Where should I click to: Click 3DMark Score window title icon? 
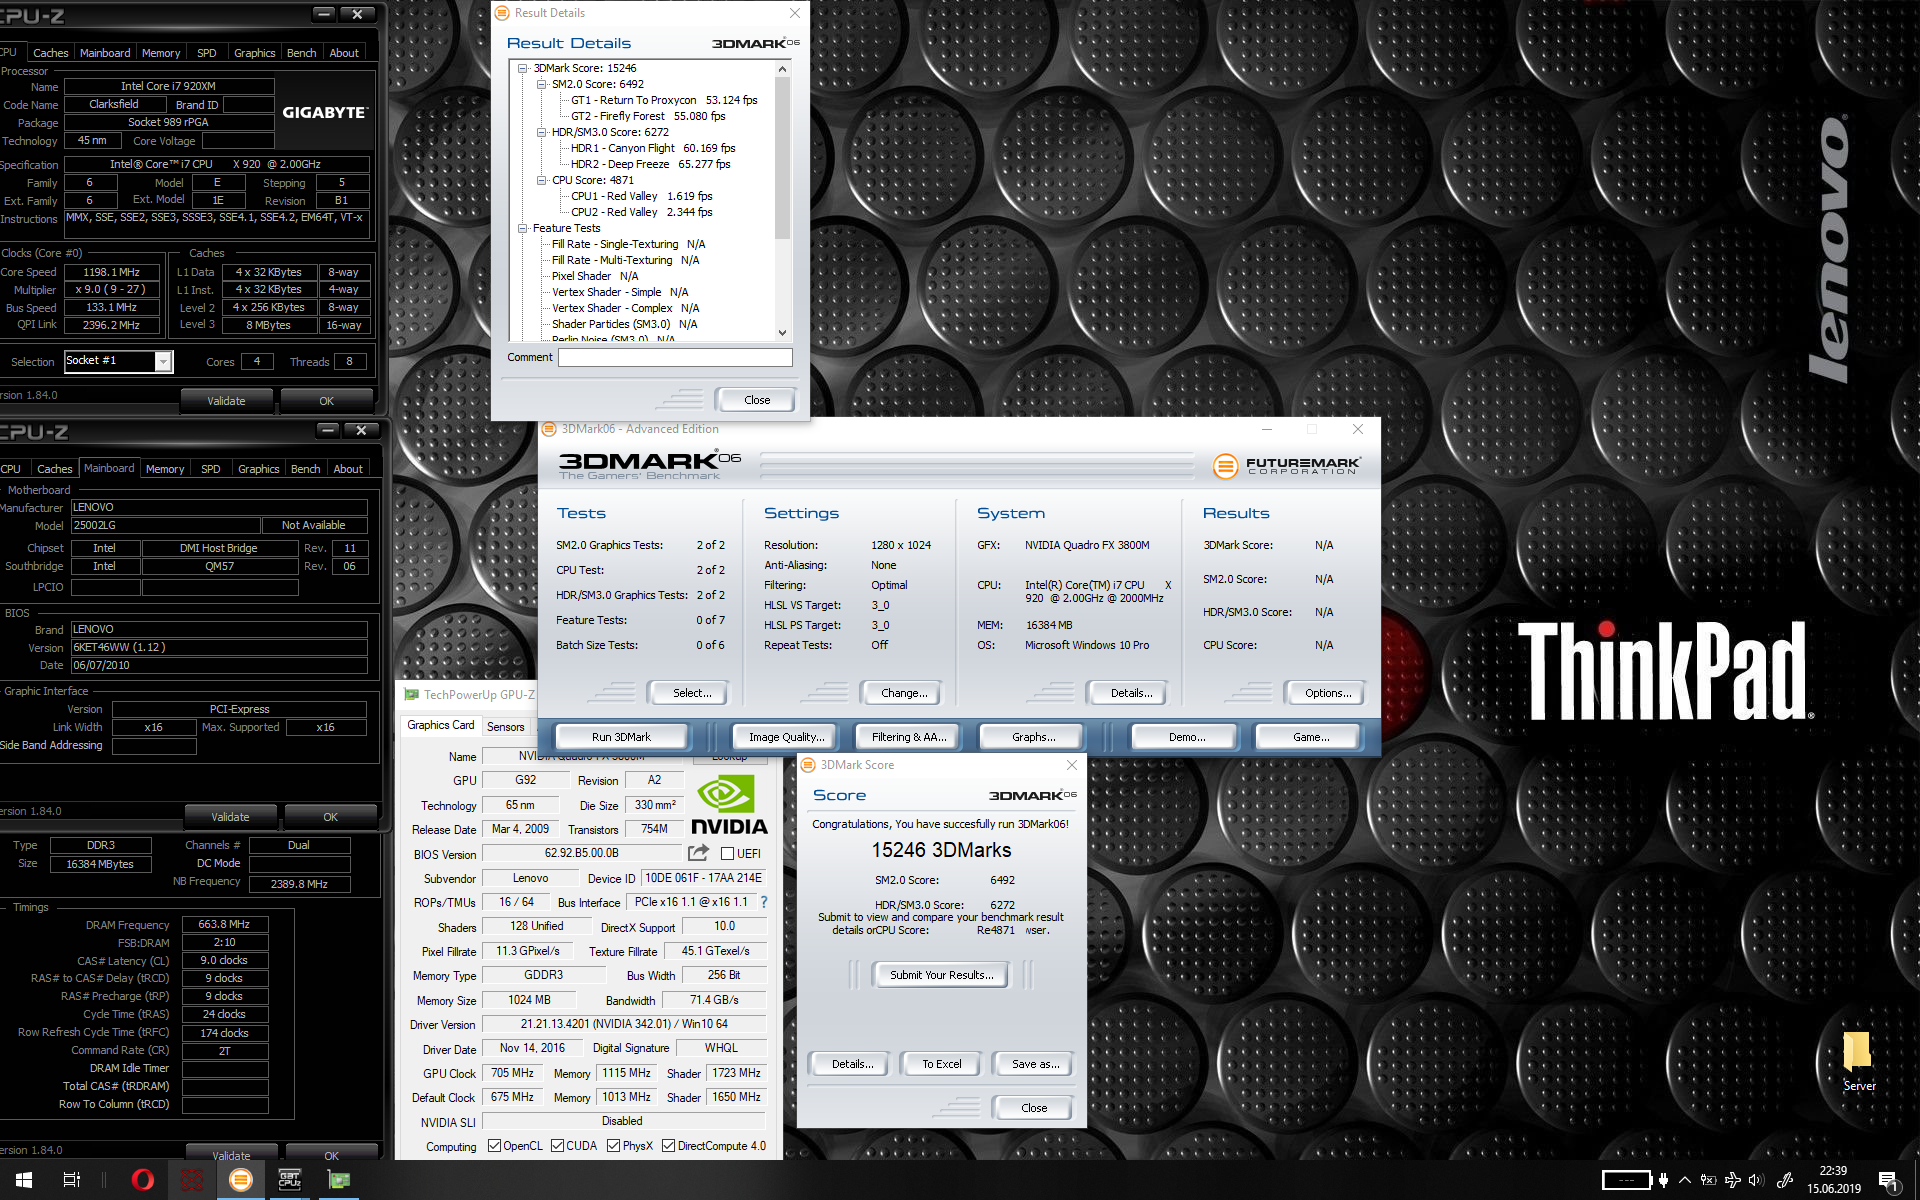(x=808, y=765)
